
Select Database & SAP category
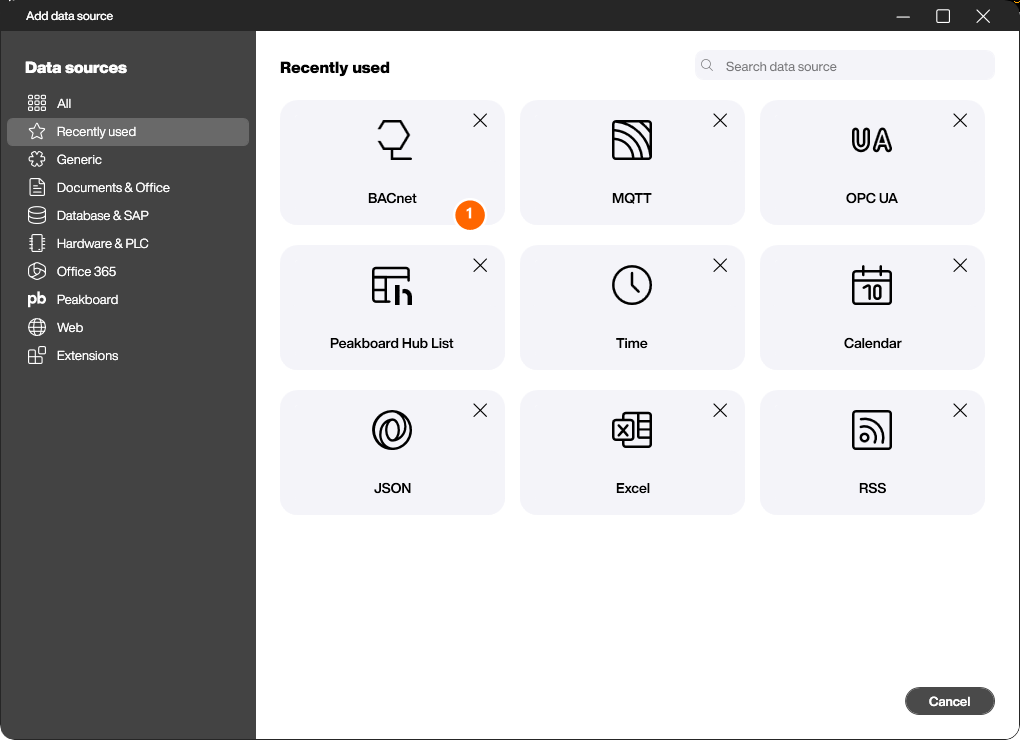point(128,215)
